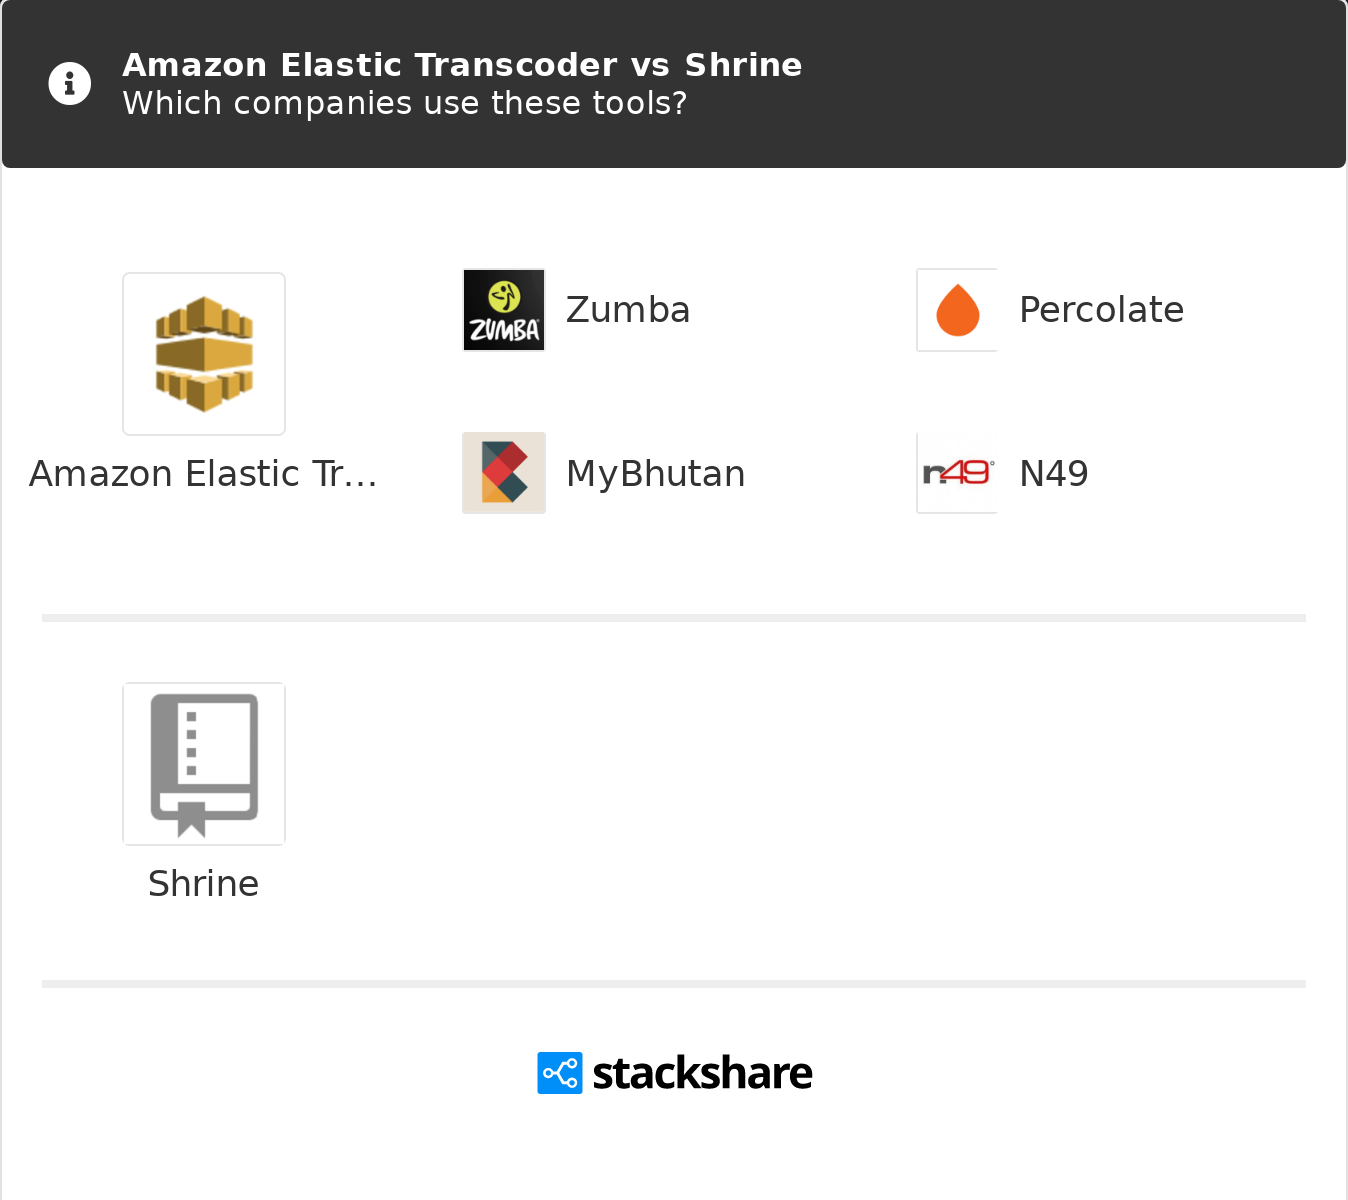Viewport: 1348px width, 1200px height.
Task: Open the Percolate company name link
Action: 1101,310
